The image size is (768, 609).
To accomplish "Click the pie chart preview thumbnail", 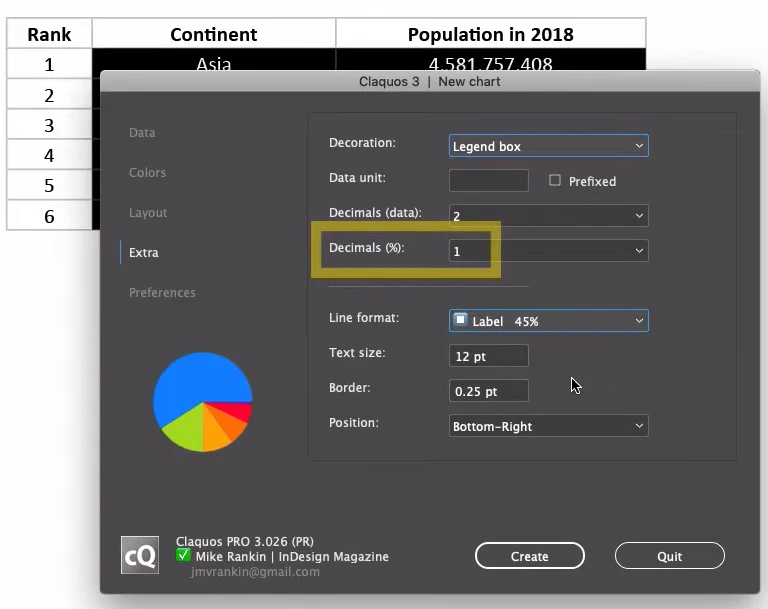I will [x=203, y=402].
